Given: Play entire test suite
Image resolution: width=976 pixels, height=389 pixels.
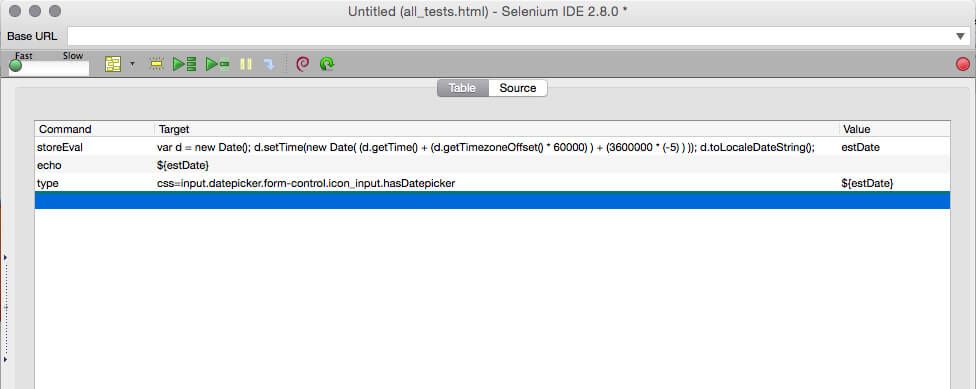Looking at the screenshot, I should [185, 64].
